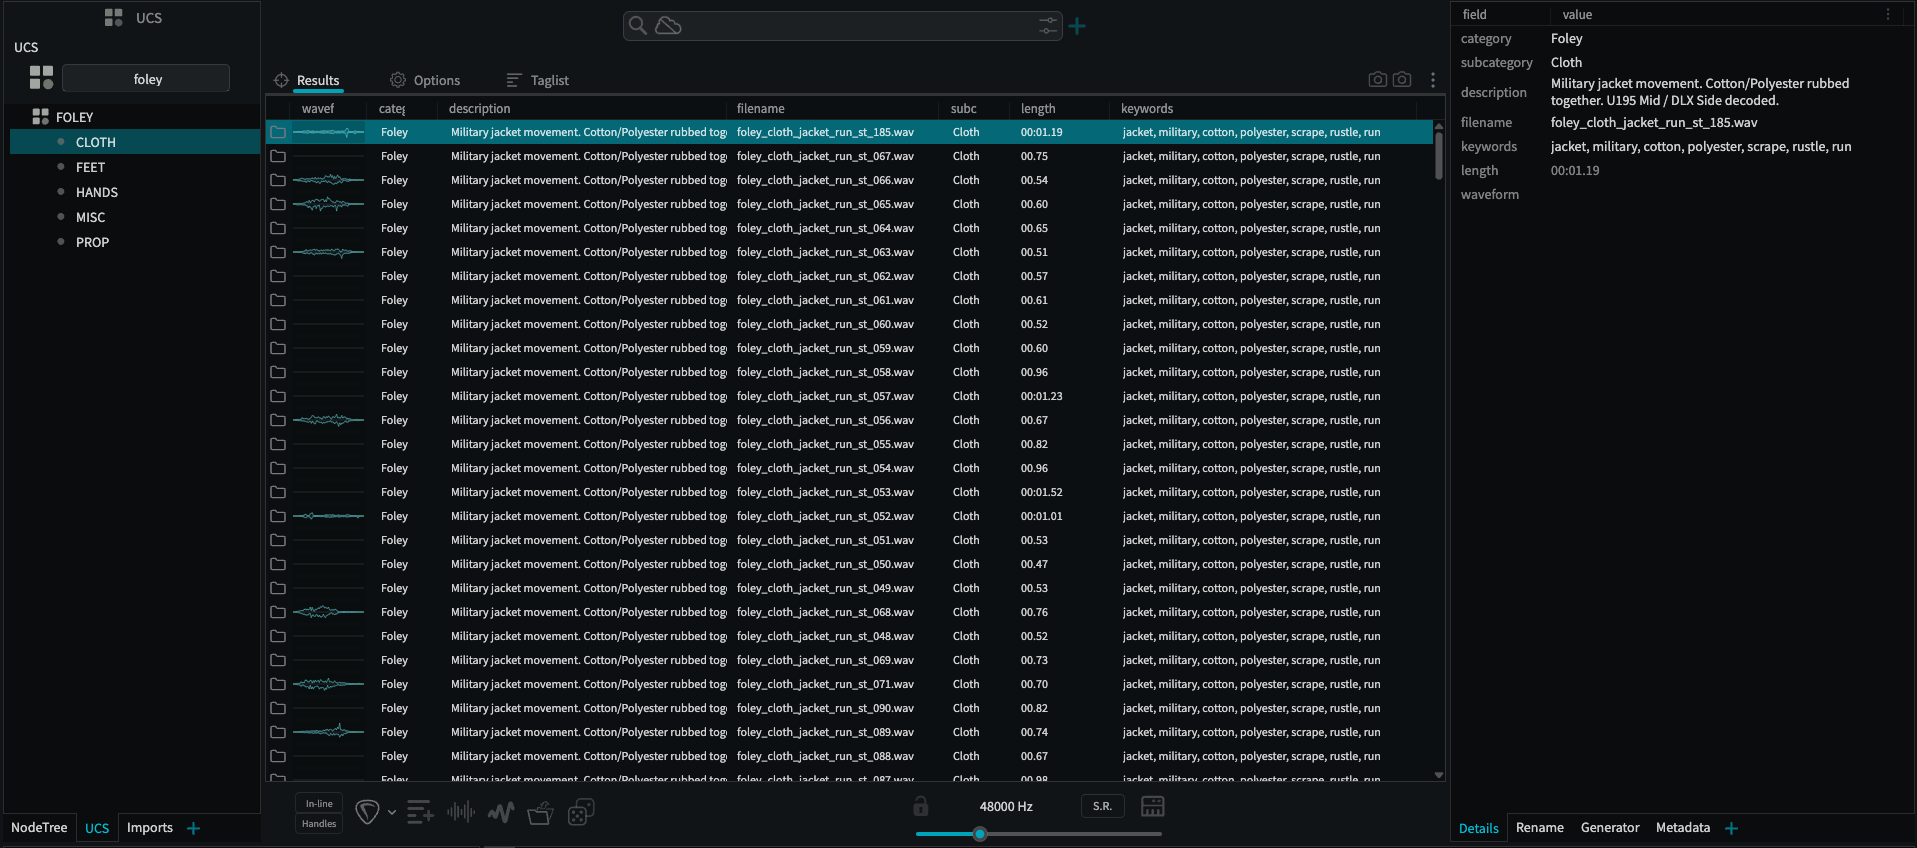
Task: Switch to the Options tab
Action: tap(437, 80)
